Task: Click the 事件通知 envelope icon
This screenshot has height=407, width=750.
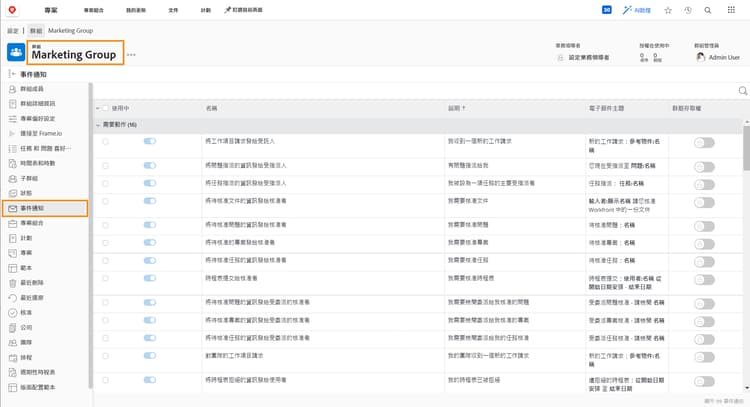Action: click(x=12, y=209)
